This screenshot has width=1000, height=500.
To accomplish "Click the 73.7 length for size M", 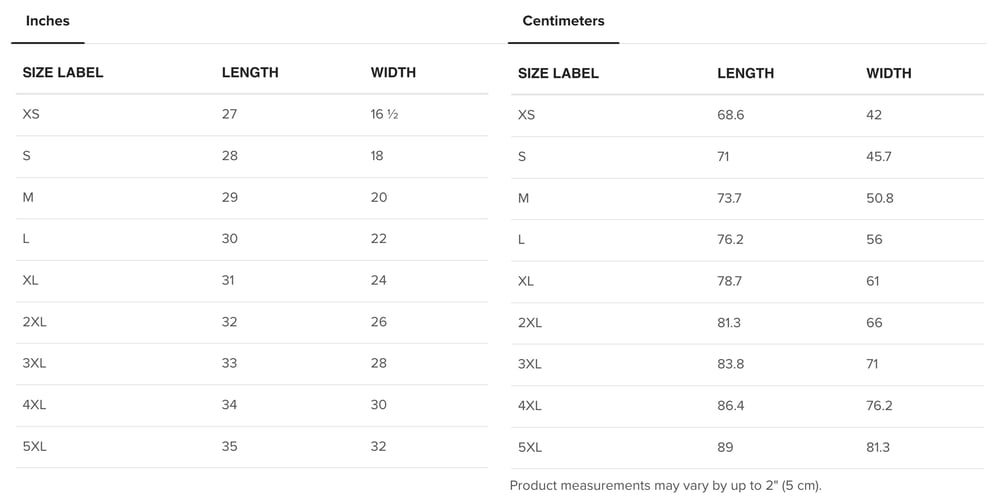I will [729, 198].
